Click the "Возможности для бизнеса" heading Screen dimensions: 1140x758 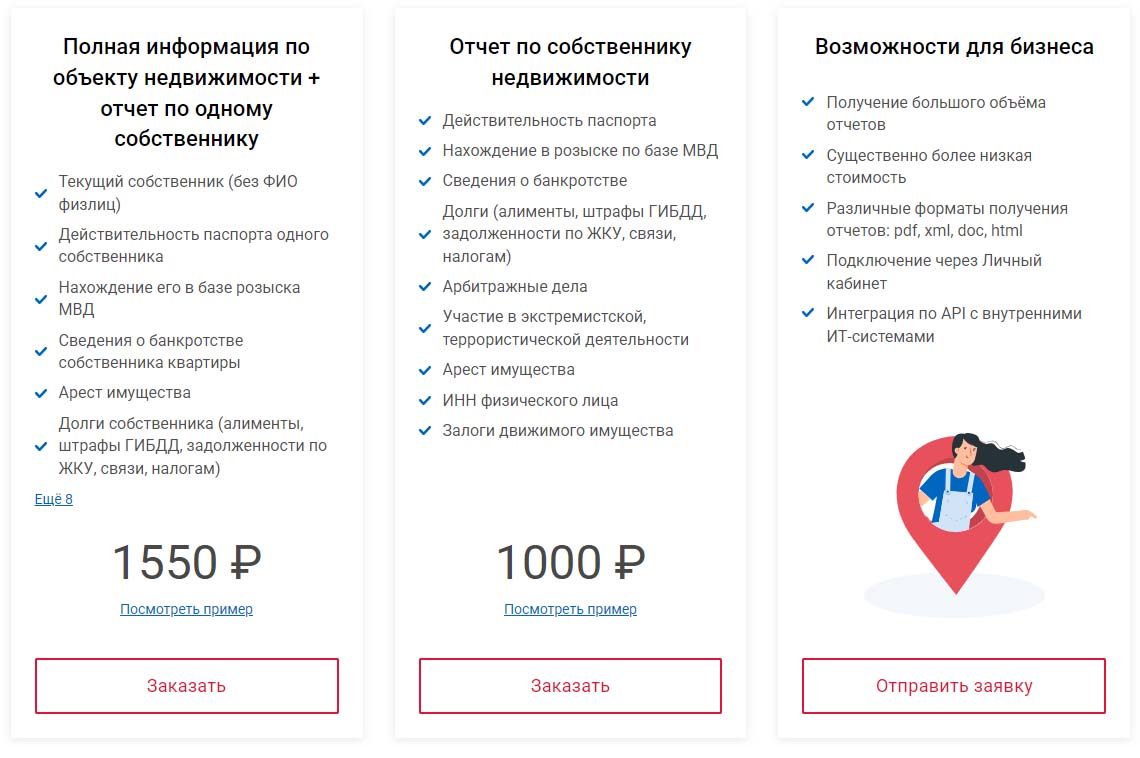point(954,47)
